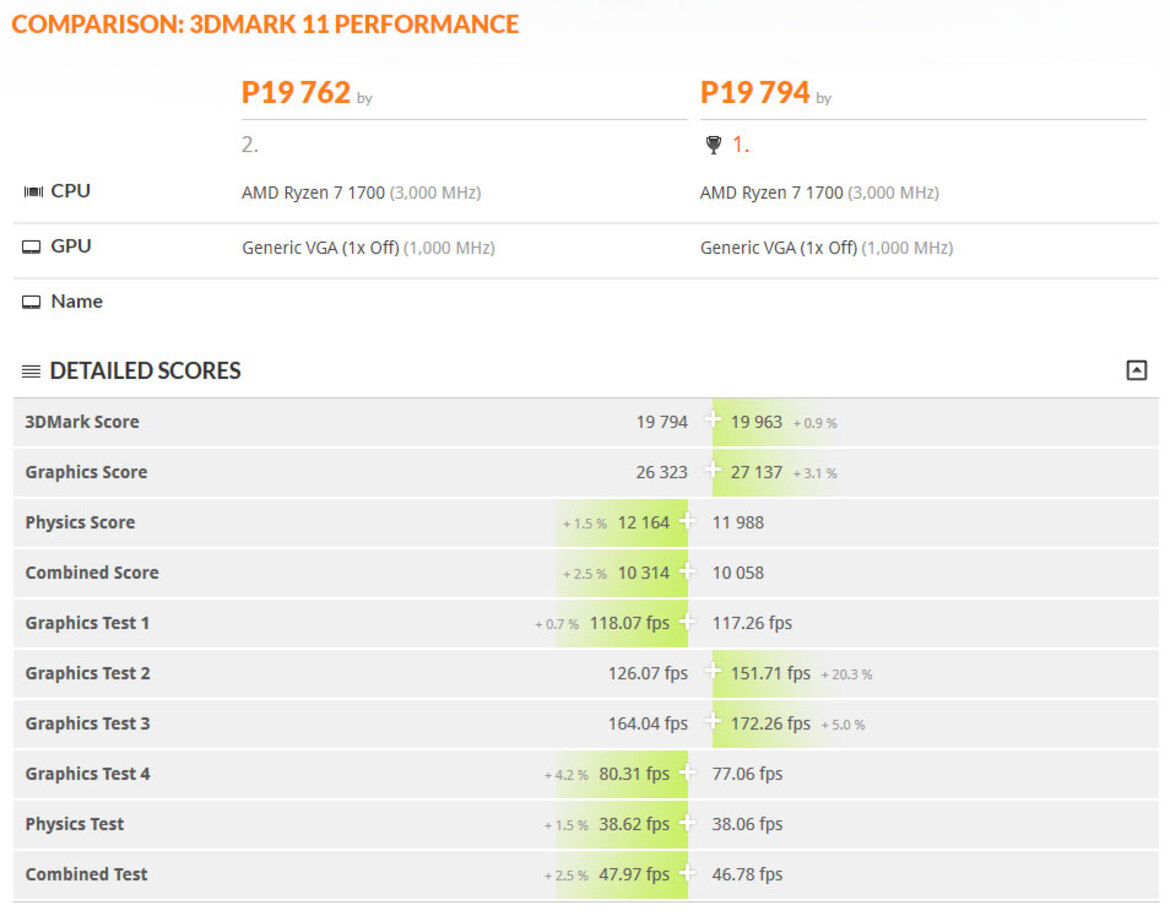The height and width of the screenshot is (916, 1170).
Task: Click the 126.07 fps value
Action: pyautogui.click(x=648, y=673)
